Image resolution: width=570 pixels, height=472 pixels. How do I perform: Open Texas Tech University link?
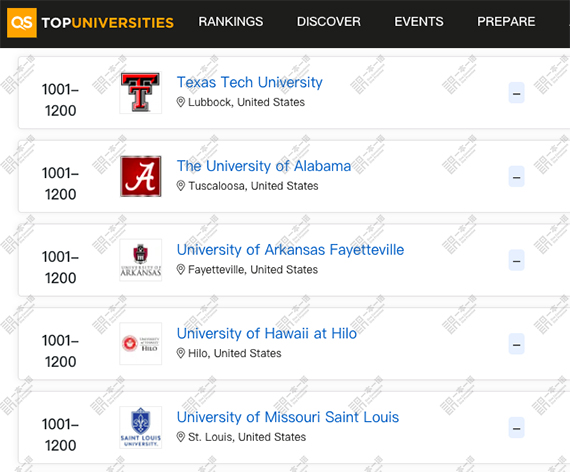[249, 83]
